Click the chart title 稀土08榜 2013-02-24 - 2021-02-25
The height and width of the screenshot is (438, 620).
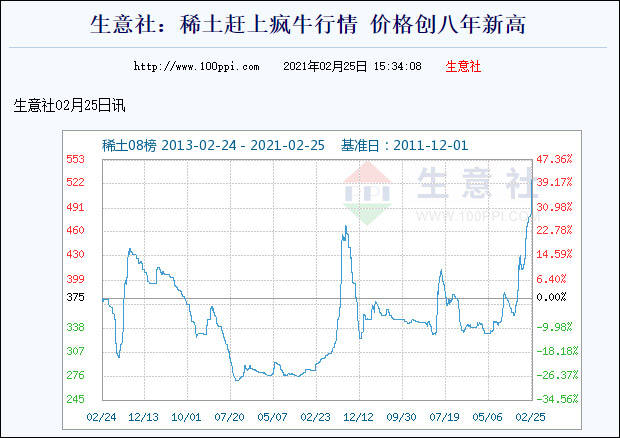213,145
